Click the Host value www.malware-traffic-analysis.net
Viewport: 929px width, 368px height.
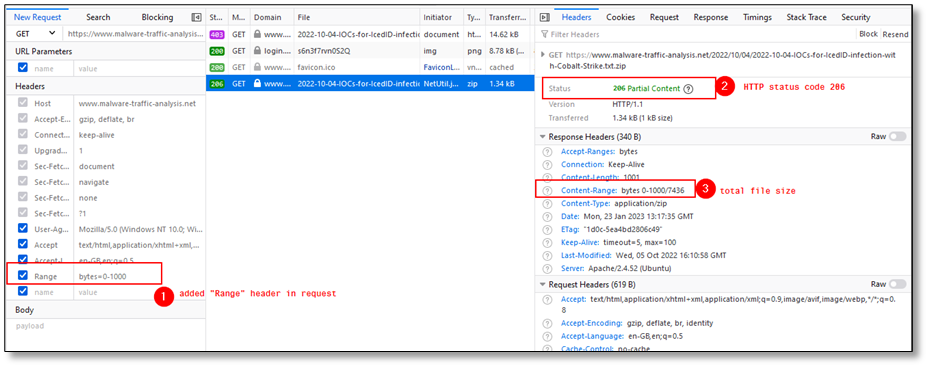pyautogui.click(x=137, y=103)
